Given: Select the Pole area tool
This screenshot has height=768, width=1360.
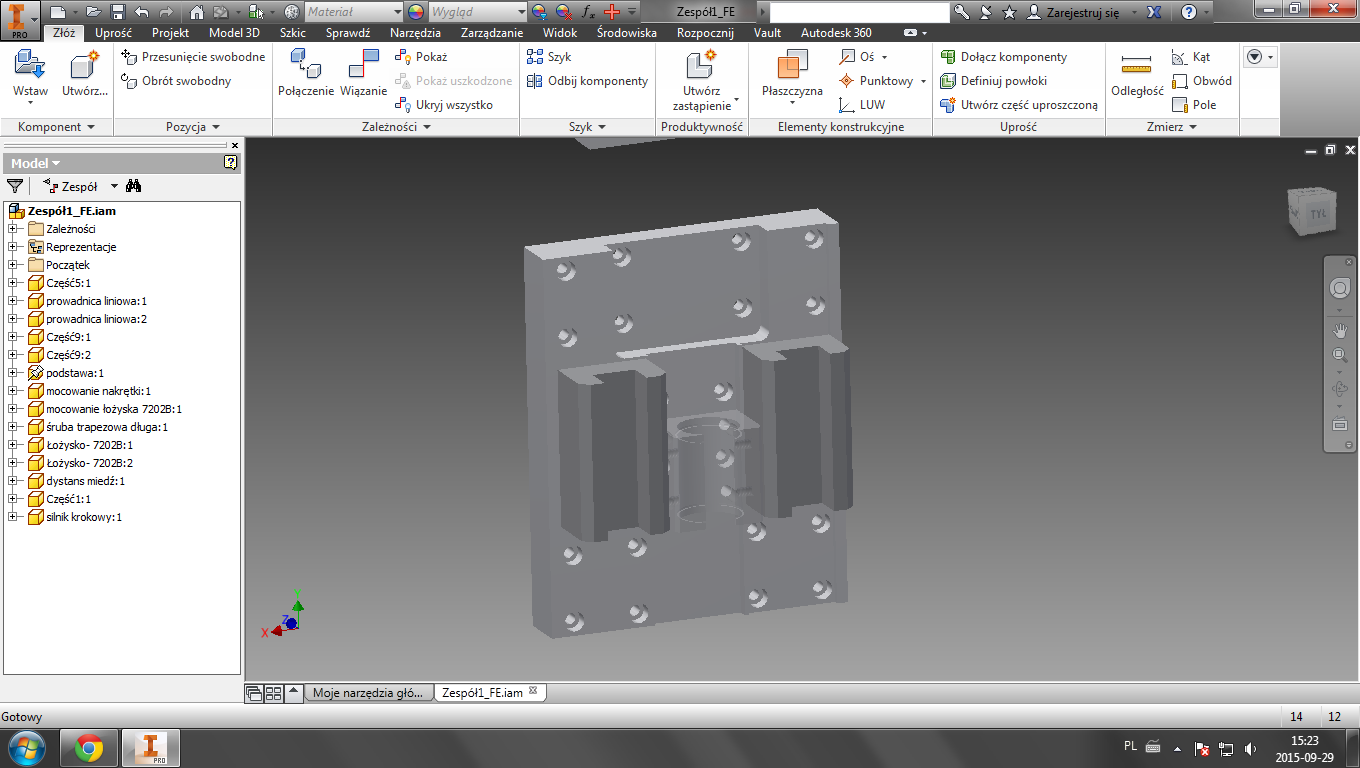Looking at the screenshot, I should [1194, 105].
